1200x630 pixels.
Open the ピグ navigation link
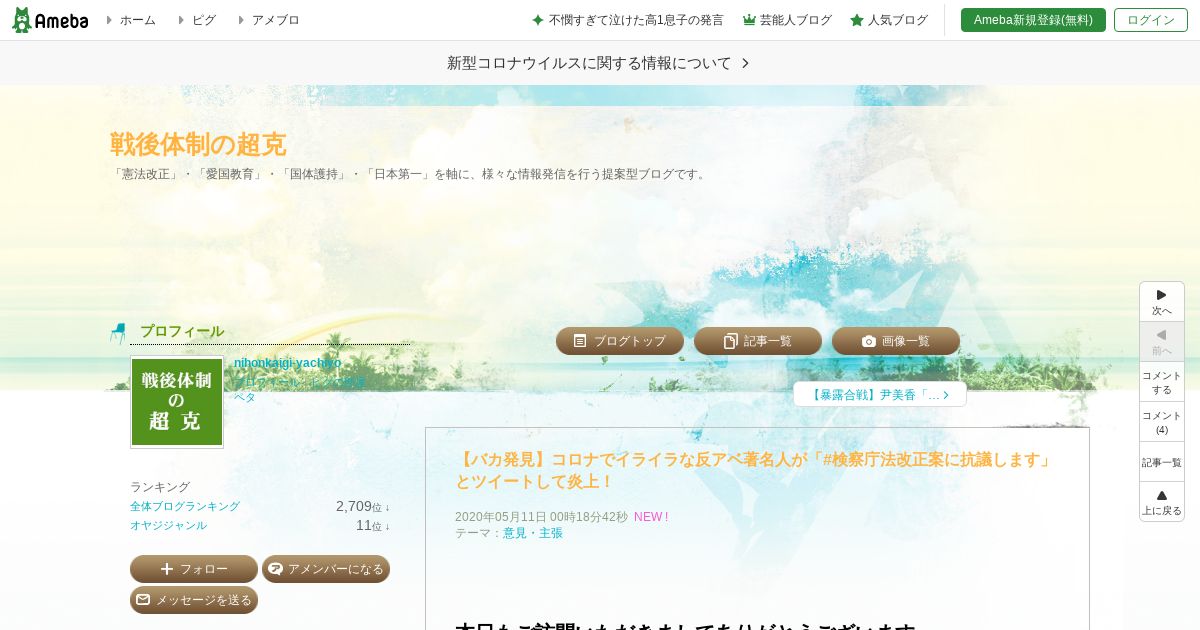pyautogui.click(x=204, y=20)
